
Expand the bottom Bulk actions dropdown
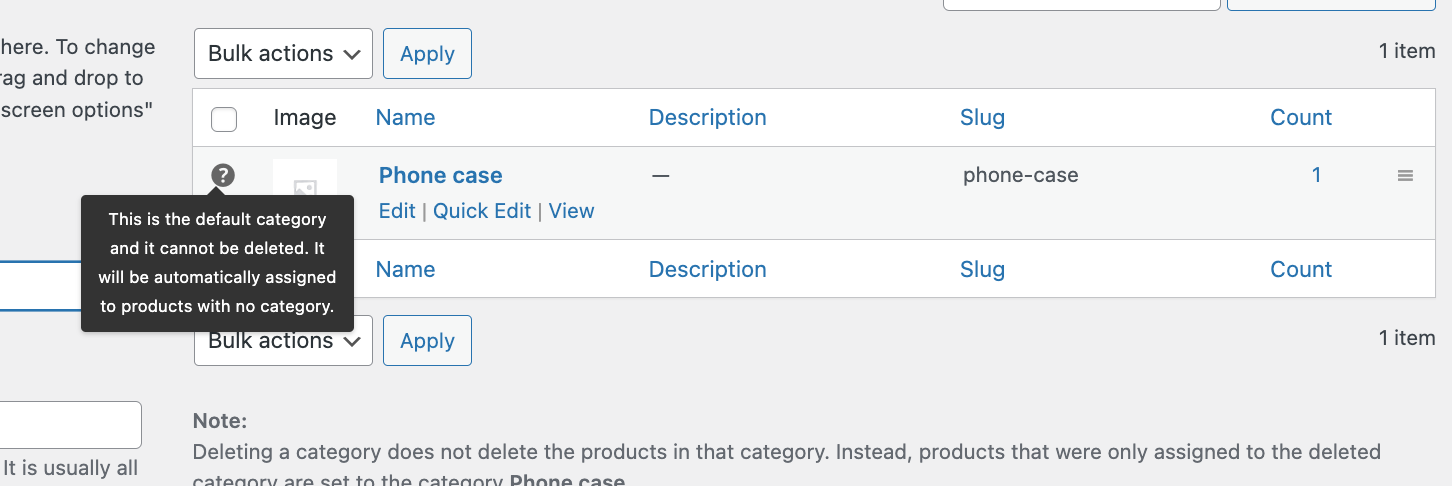pyautogui.click(x=283, y=342)
